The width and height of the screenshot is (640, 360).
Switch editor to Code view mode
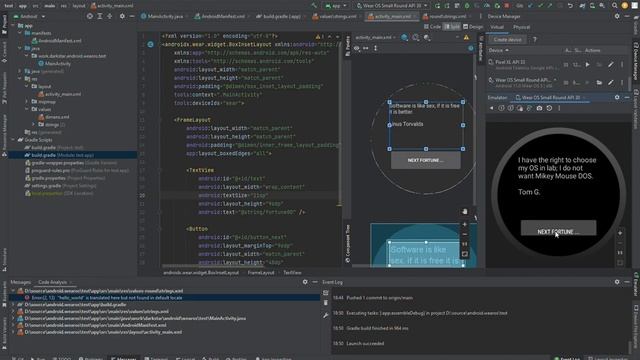(x=433, y=27)
